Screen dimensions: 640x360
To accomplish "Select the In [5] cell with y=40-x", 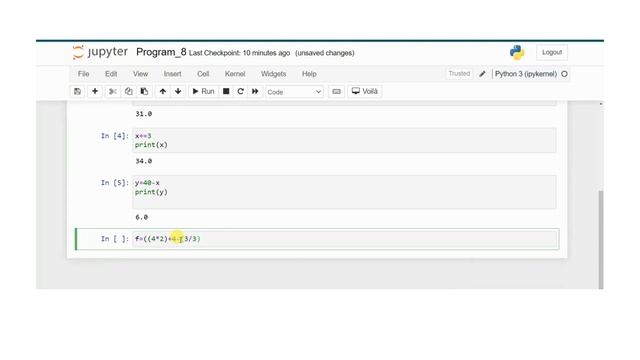I will point(344,192).
